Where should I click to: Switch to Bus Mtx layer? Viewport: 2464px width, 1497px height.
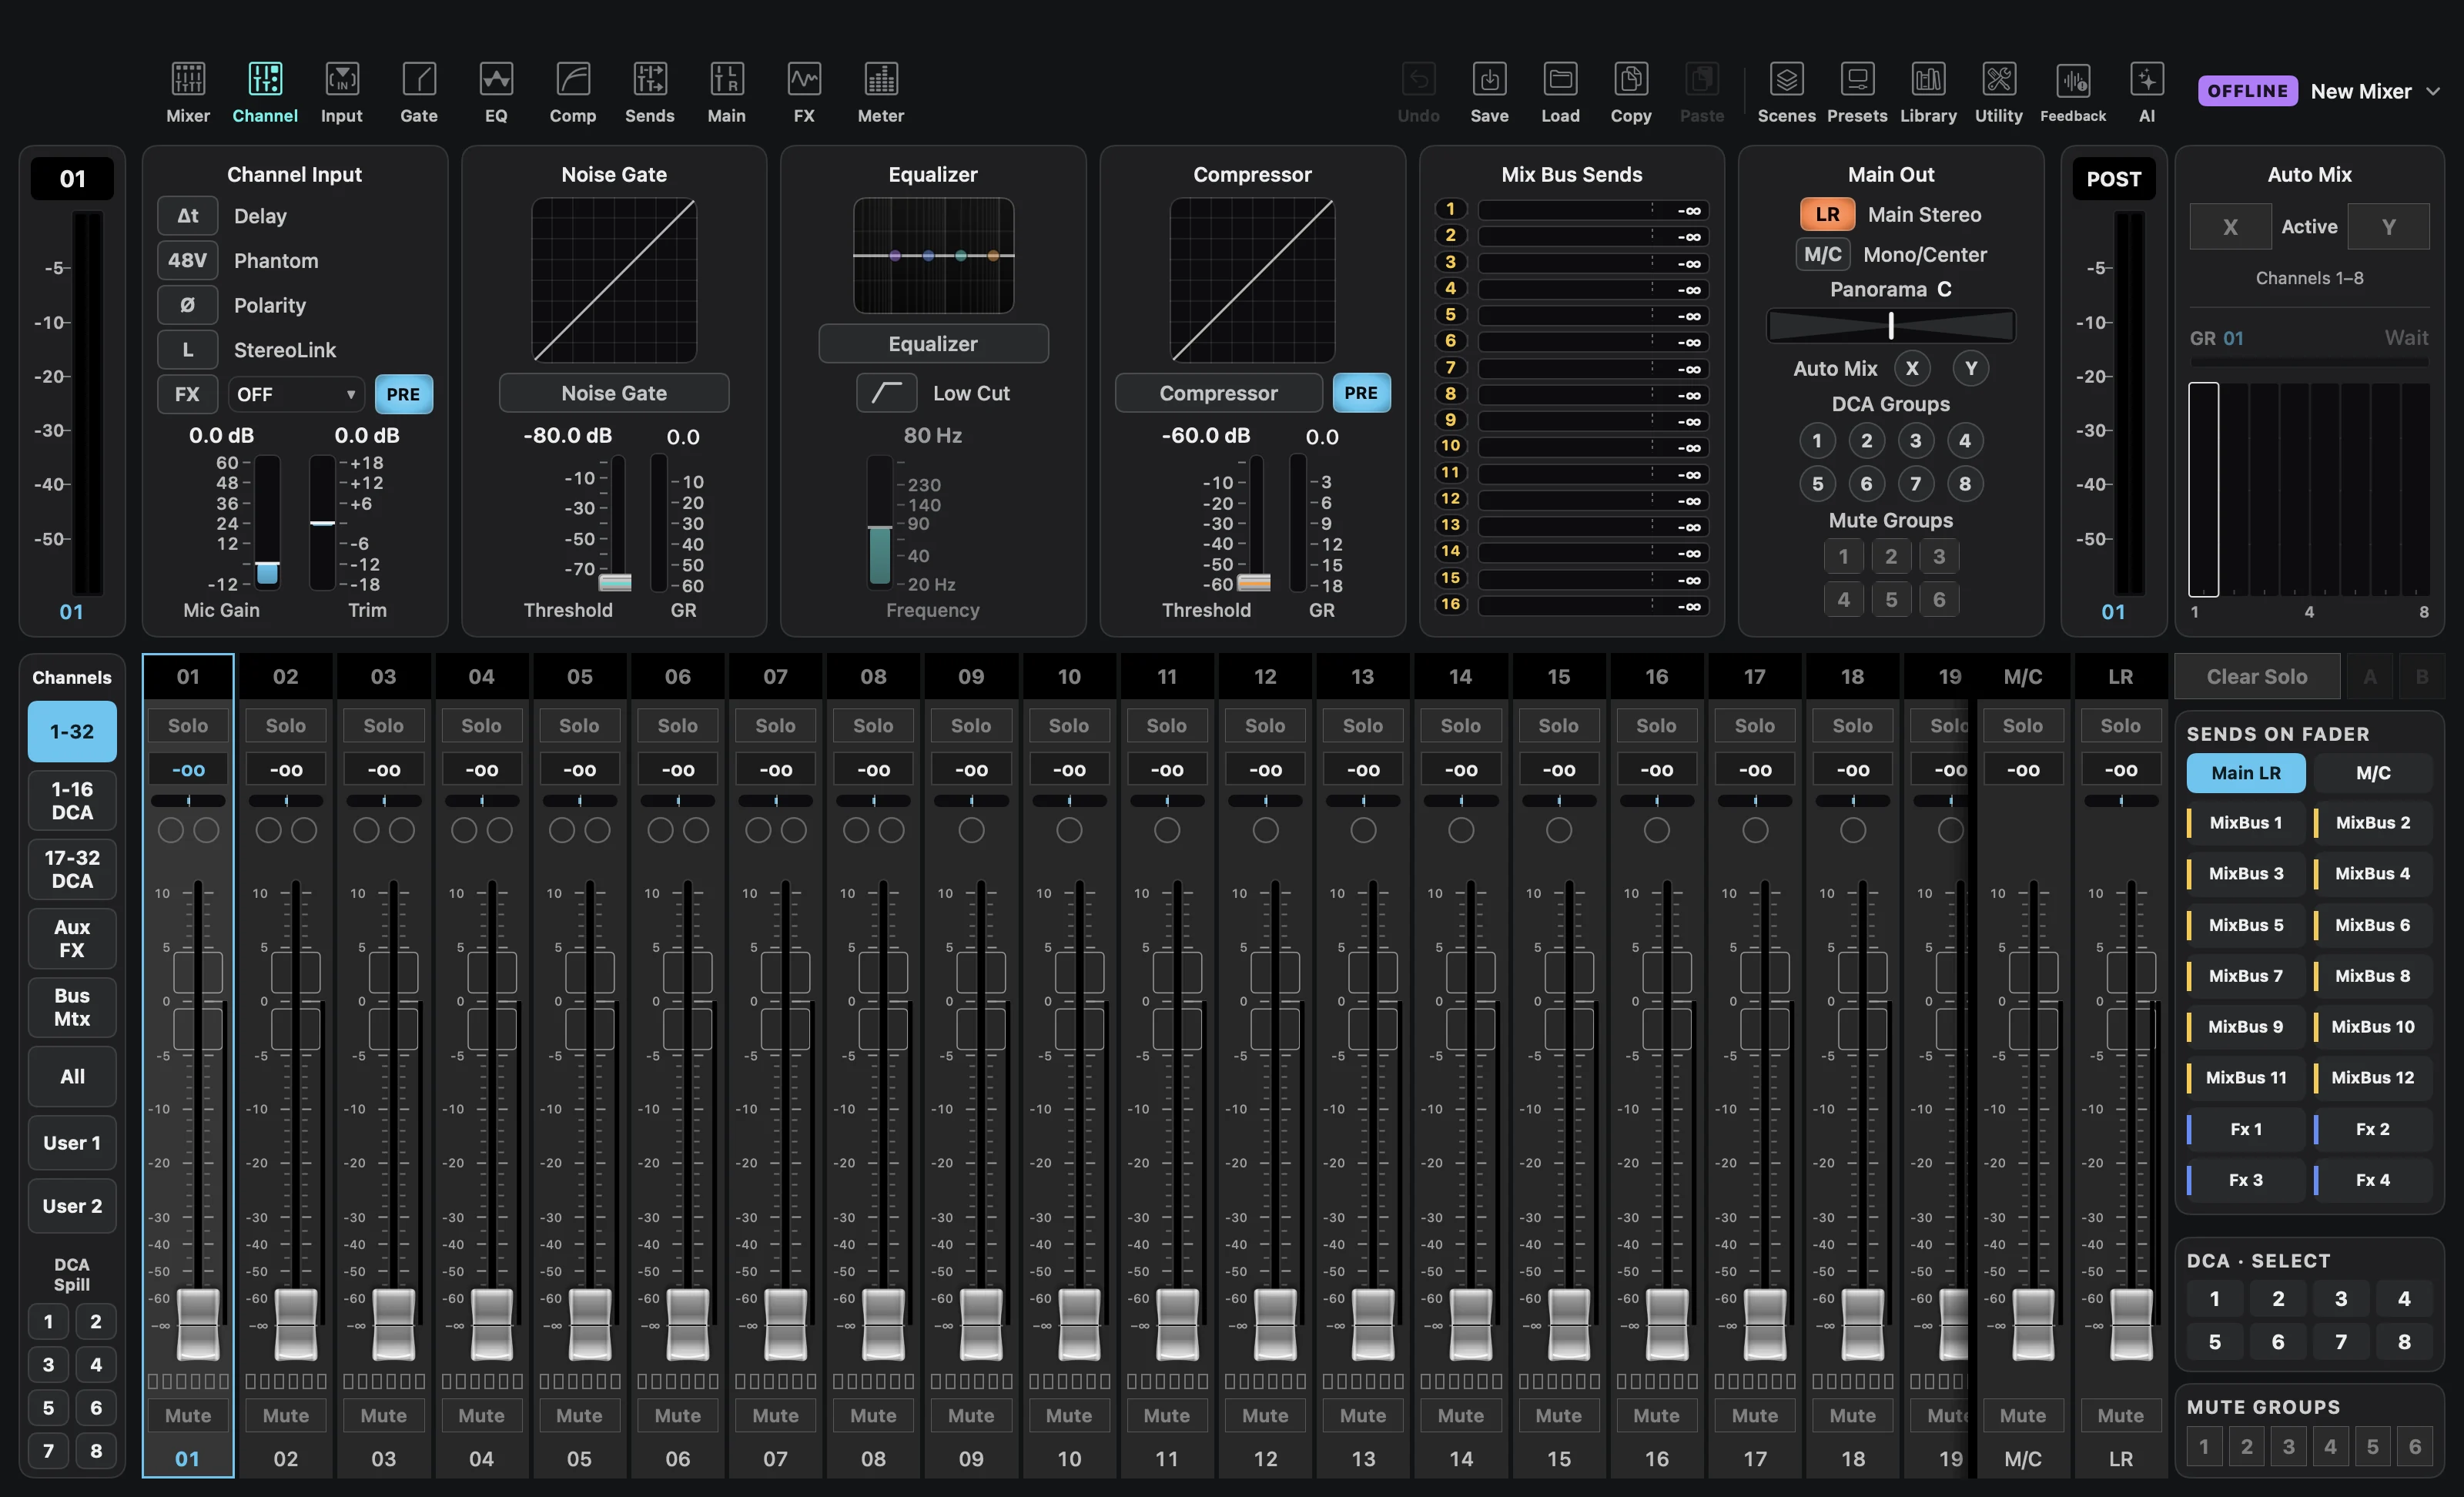tap(72, 1007)
